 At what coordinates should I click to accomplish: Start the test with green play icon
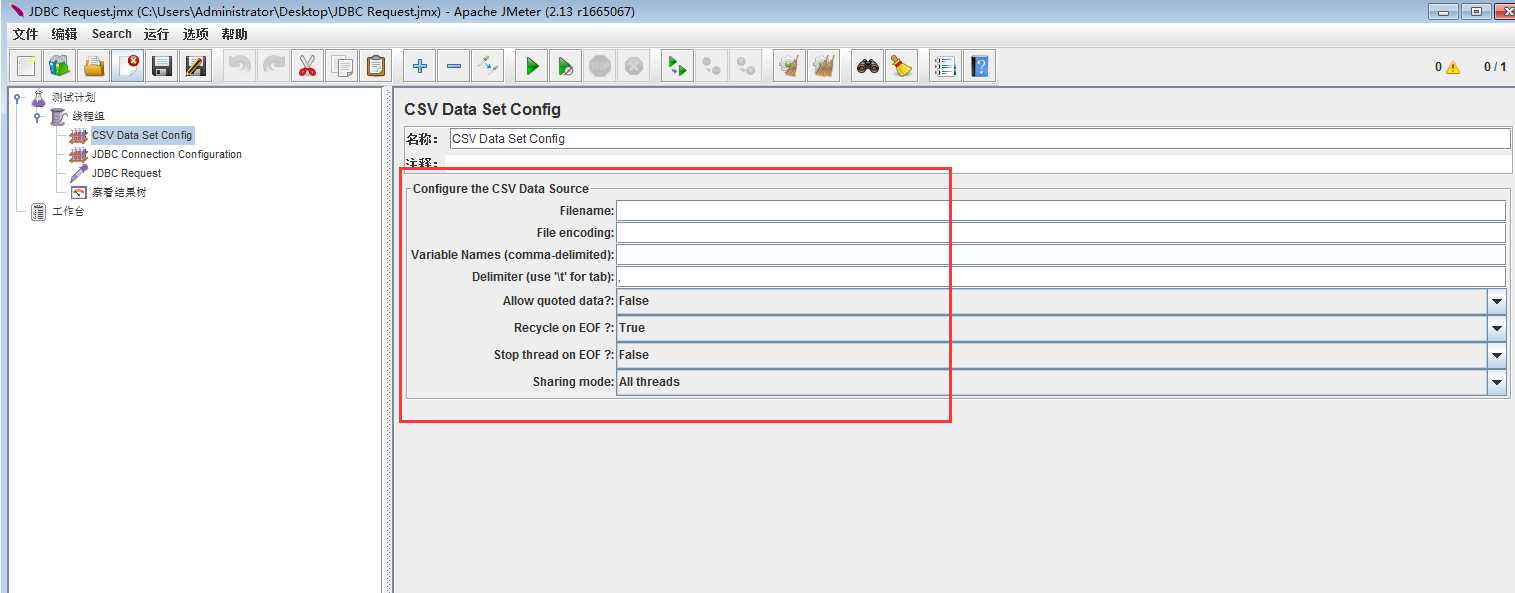[532, 66]
